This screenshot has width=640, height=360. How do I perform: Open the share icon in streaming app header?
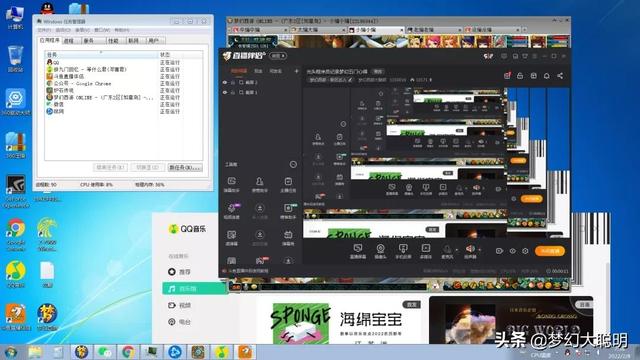tap(560, 76)
